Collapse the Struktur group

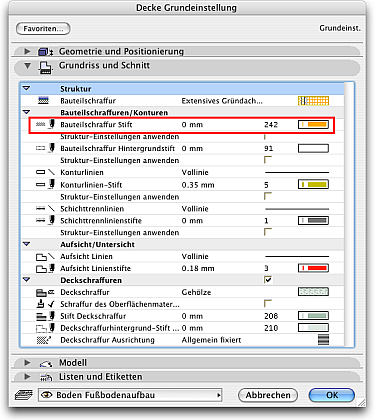pyautogui.click(x=26, y=88)
